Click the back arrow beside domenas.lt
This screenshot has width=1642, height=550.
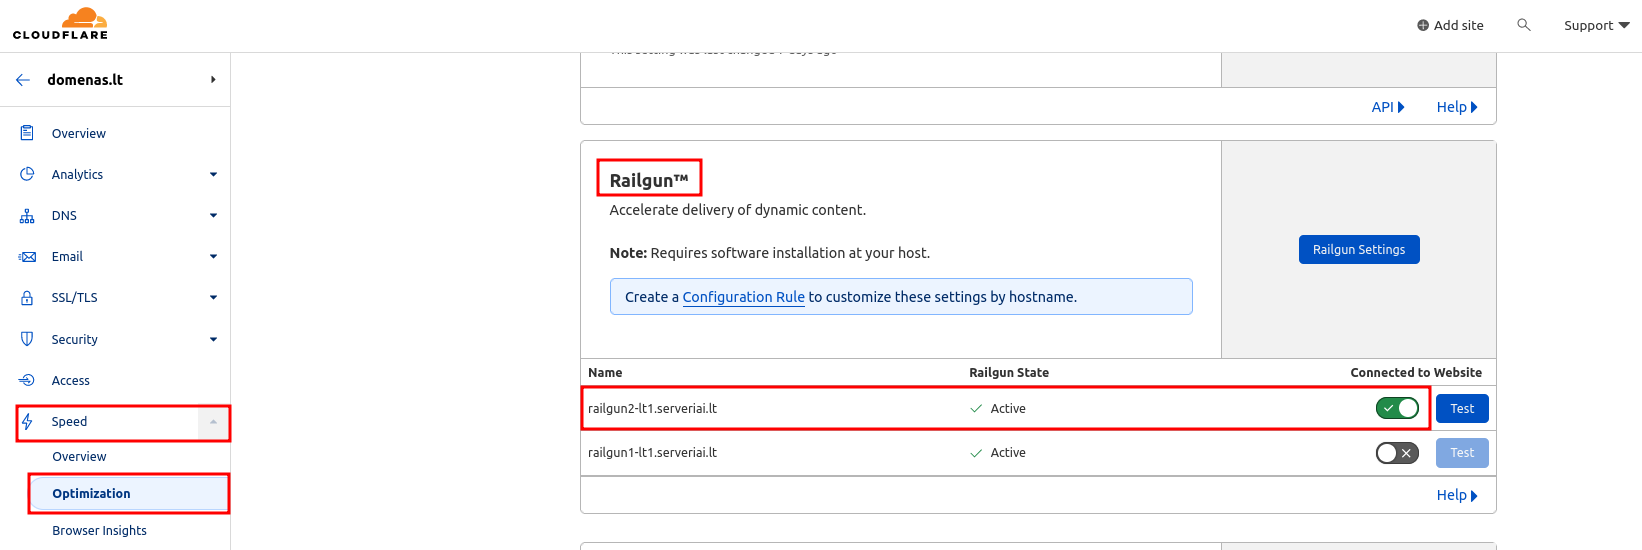[23, 80]
